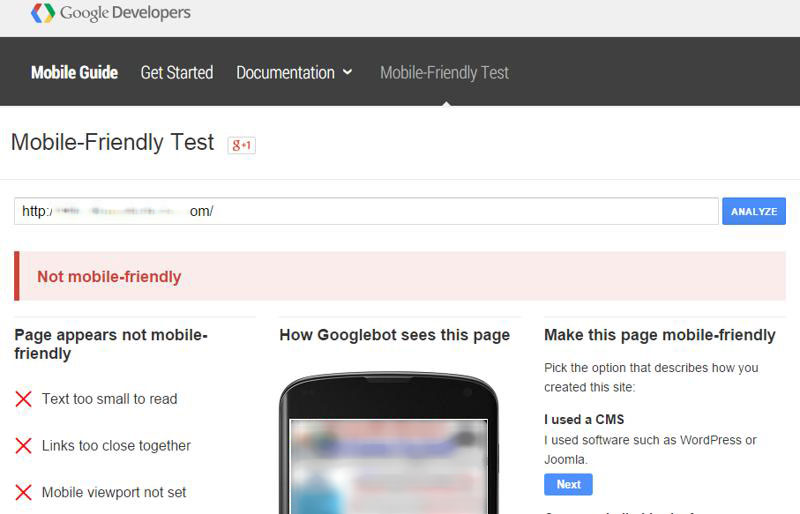The height and width of the screenshot is (514, 800).
Task: Click the Google Developers logo
Action: coord(111,13)
